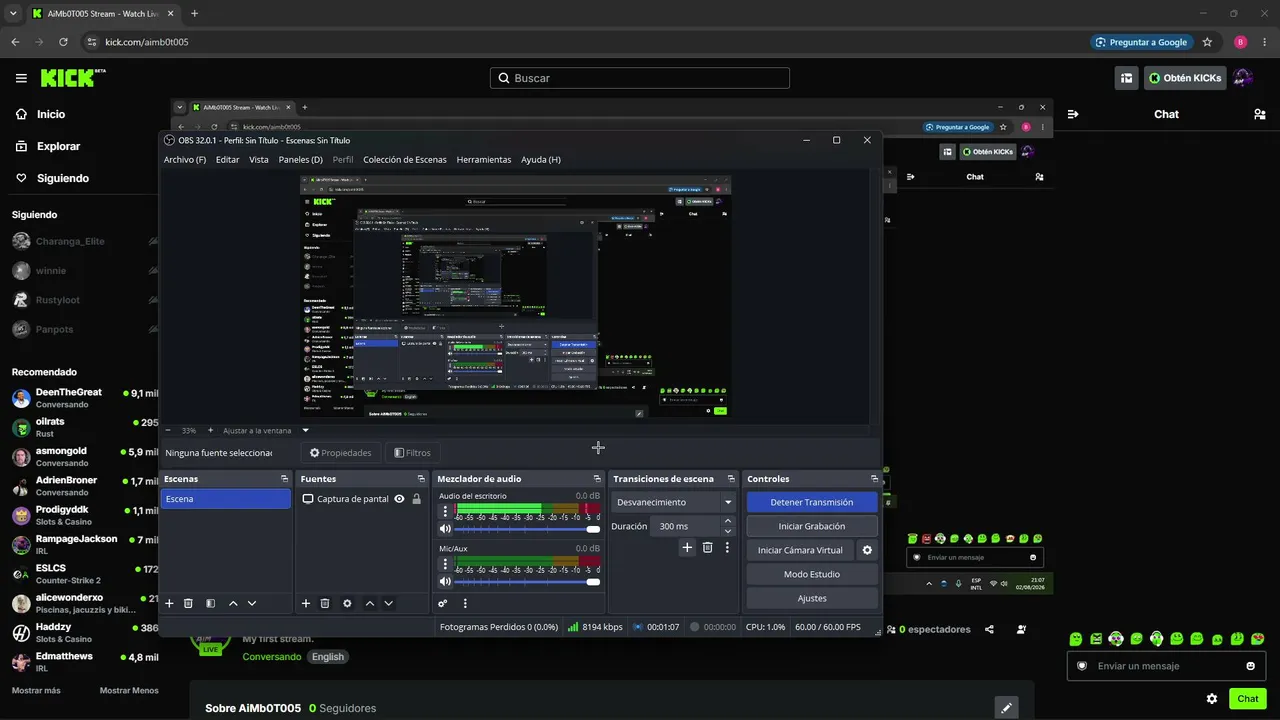Edit the stream info with pencil icon
Screen dimensions: 1280x720
click(x=1007, y=708)
